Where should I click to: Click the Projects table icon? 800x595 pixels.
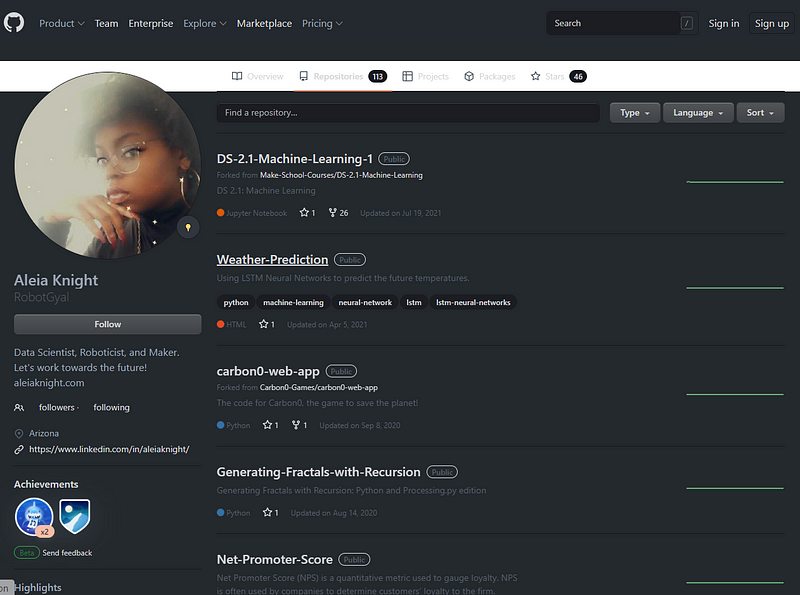click(x=407, y=76)
